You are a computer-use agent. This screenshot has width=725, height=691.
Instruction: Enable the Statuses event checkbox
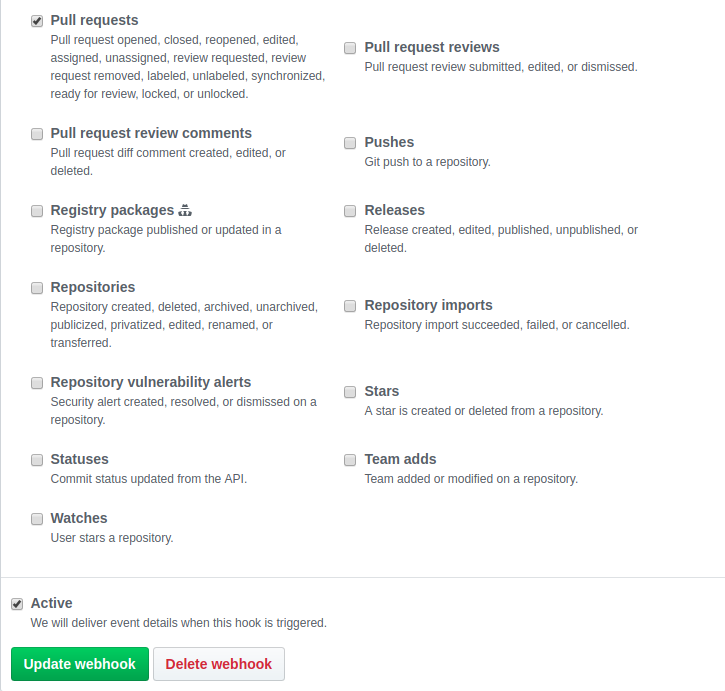click(x=37, y=460)
